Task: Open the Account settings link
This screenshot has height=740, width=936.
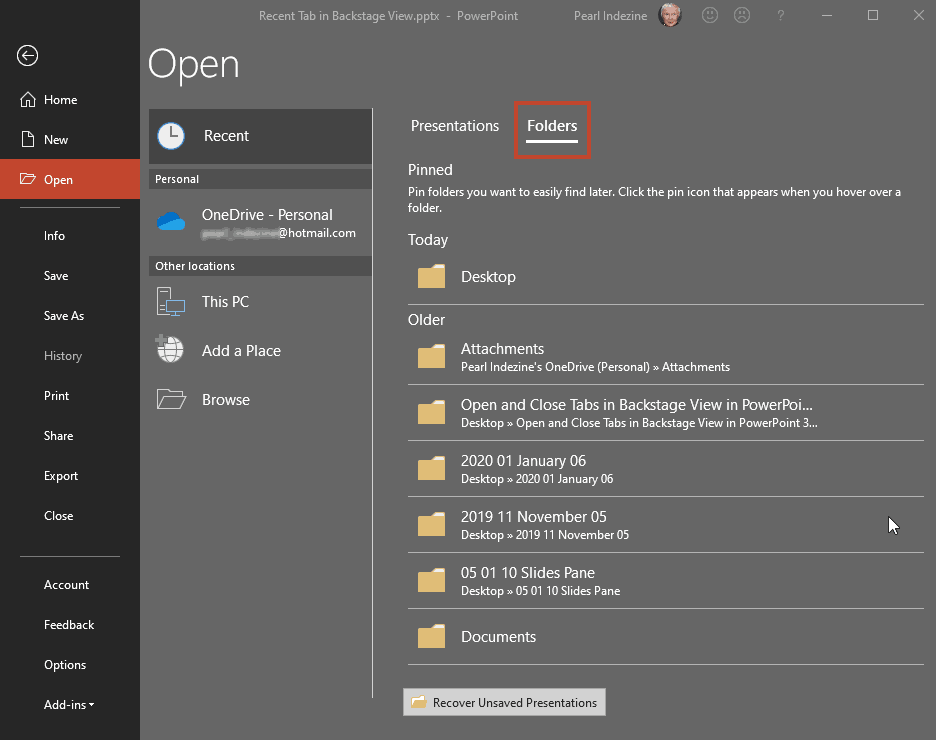Action: (x=66, y=584)
